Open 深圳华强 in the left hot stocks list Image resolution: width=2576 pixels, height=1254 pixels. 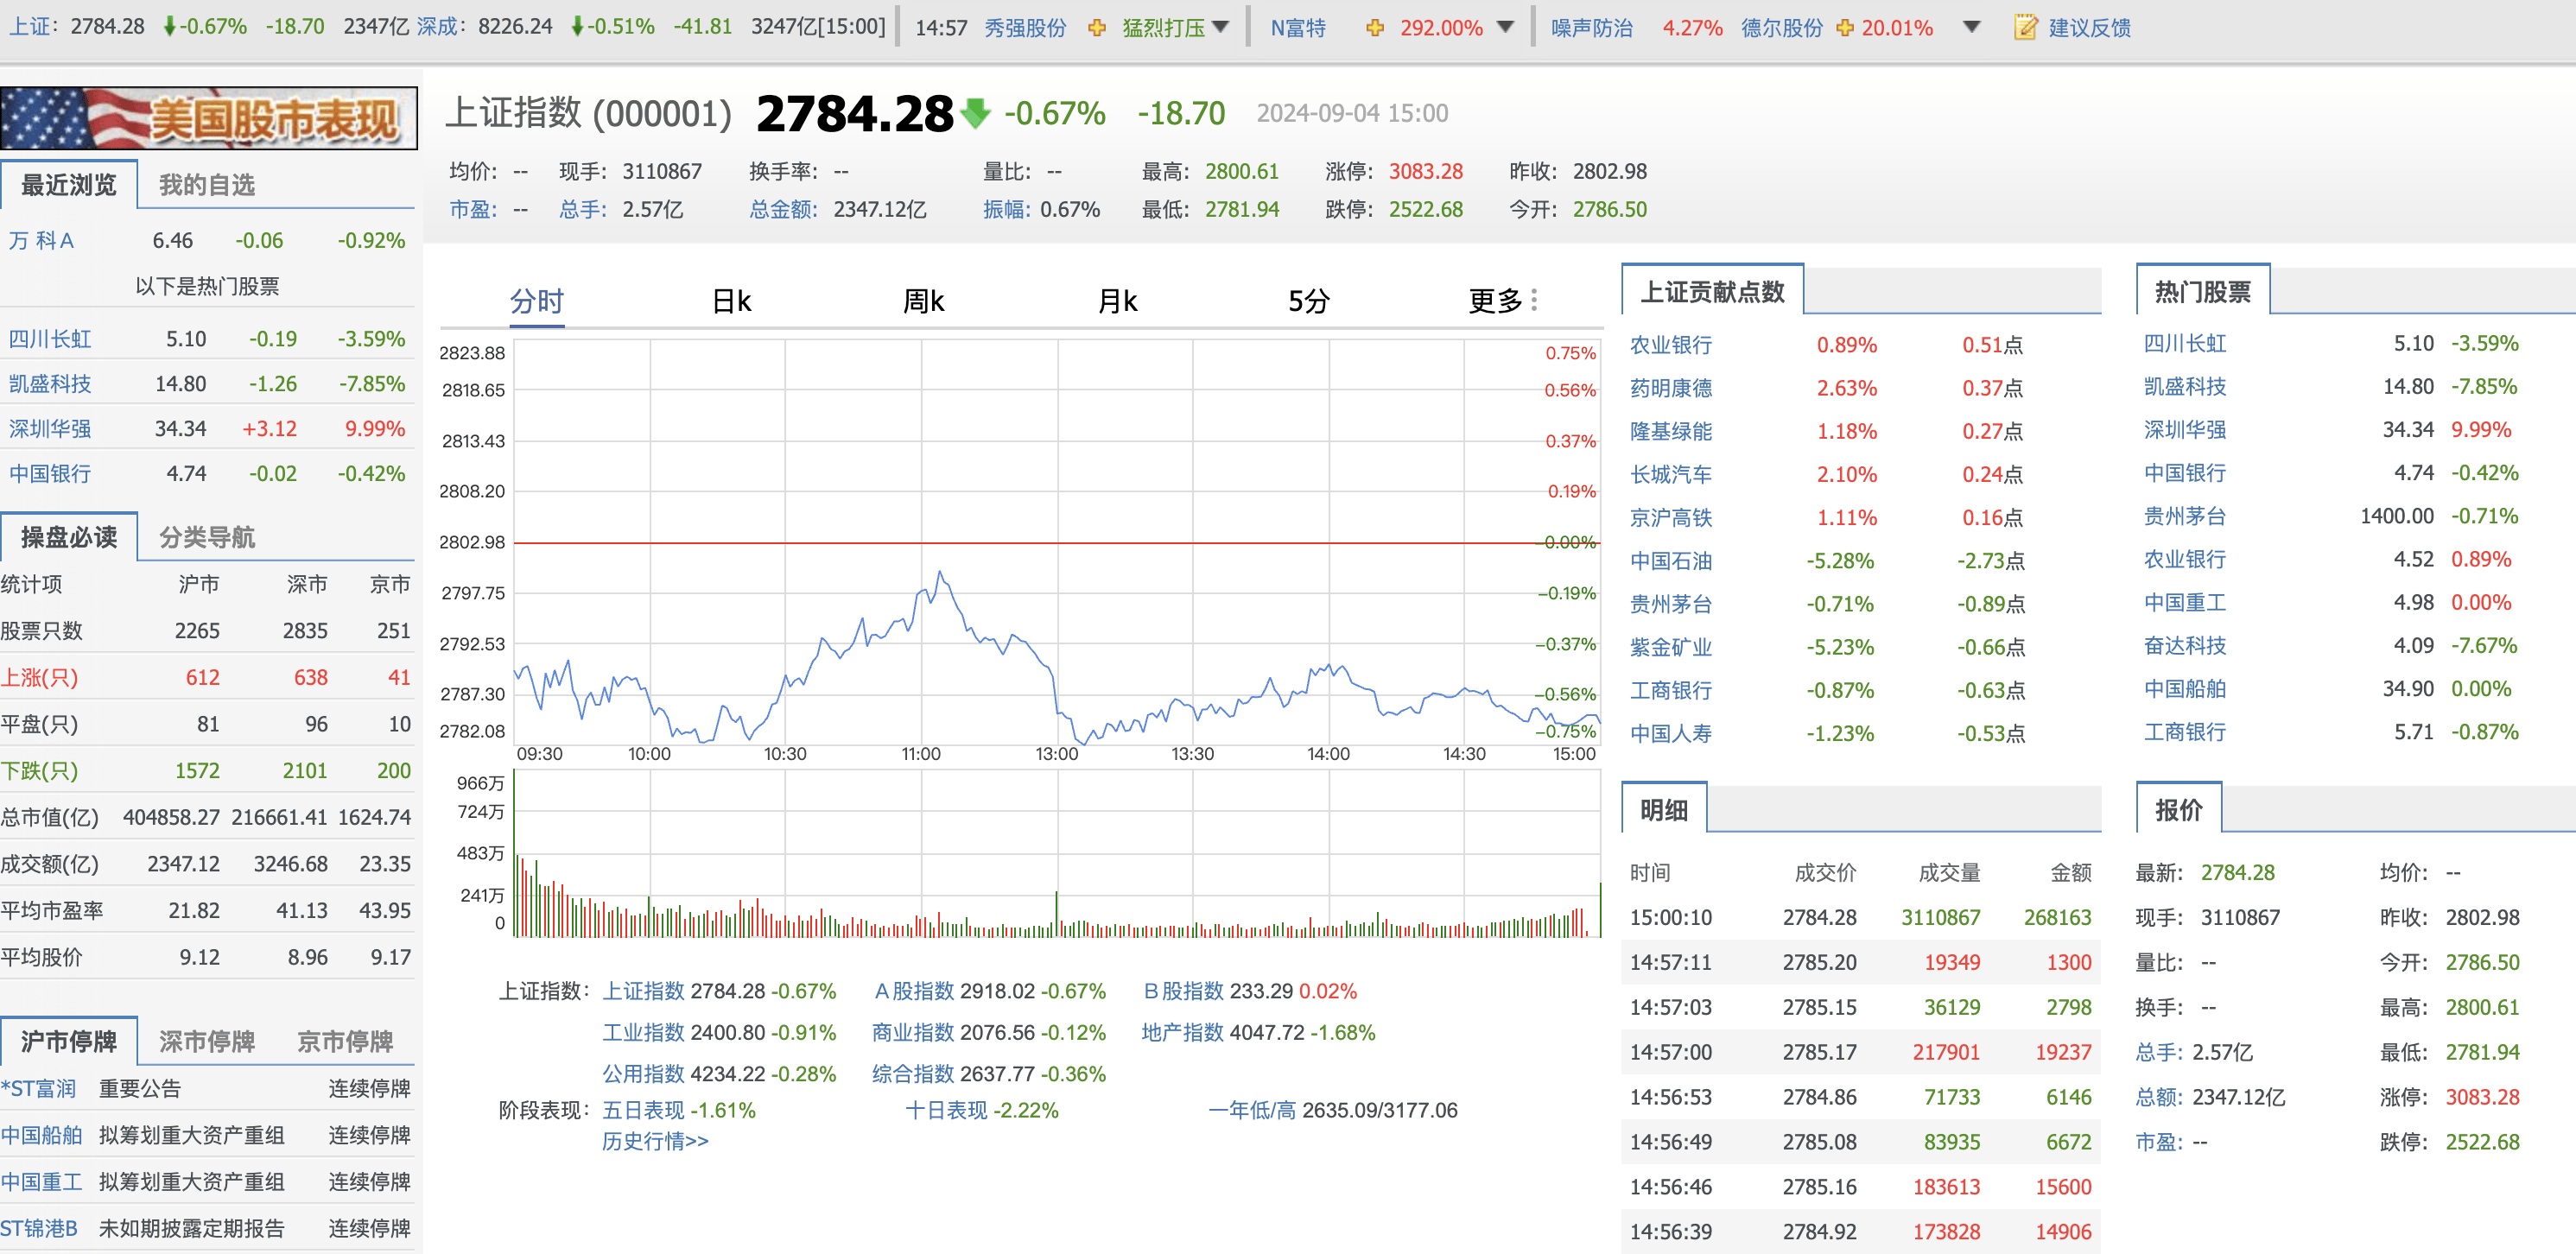point(50,429)
